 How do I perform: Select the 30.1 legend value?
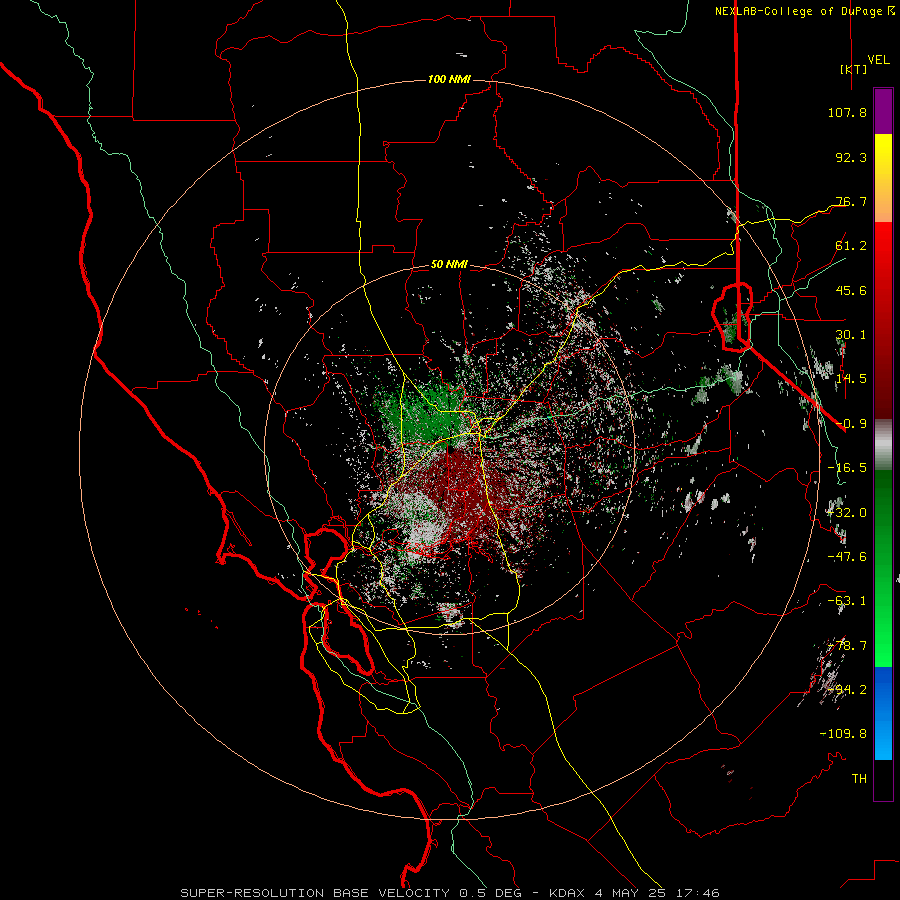click(x=851, y=335)
